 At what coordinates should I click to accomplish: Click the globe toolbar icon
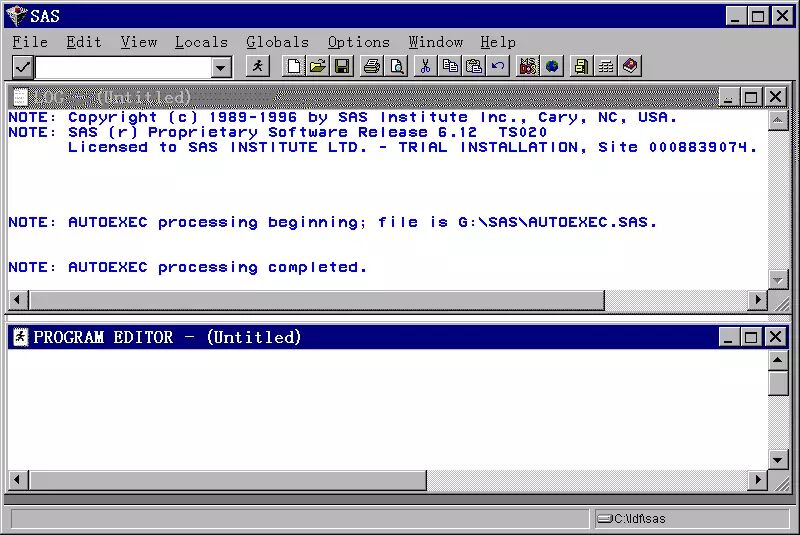click(552, 66)
